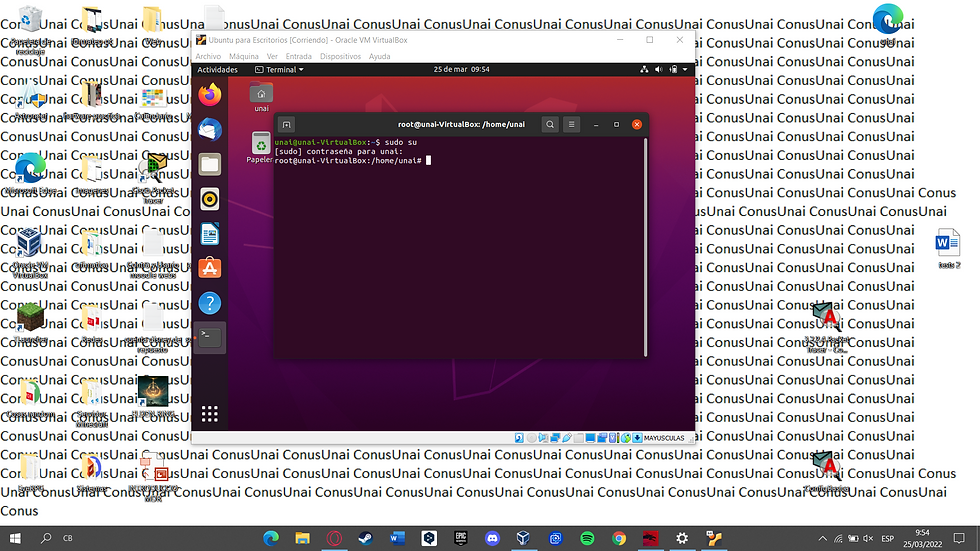Open ESP language selector in Windows tray
The height and width of the screenshot is (551, 980).
click(x=887, y=539)
